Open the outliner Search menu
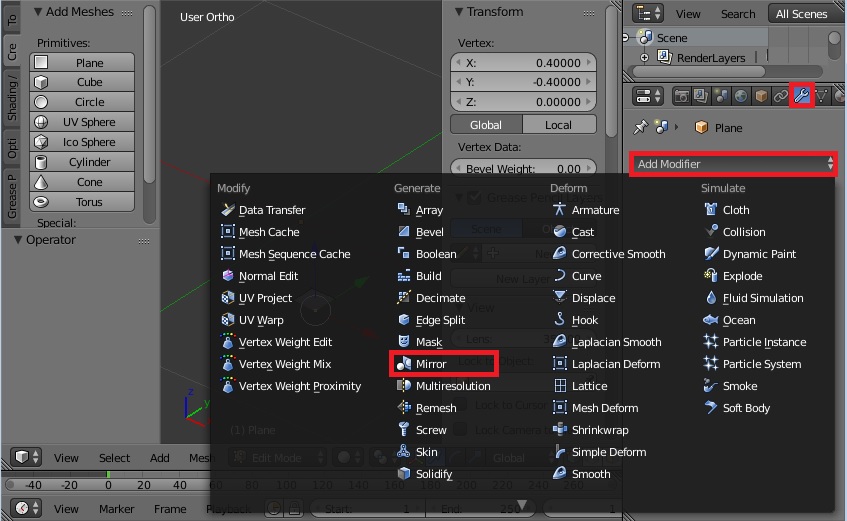Image resolution: width=847 pixels, height=521 pixels. point(738,14)
